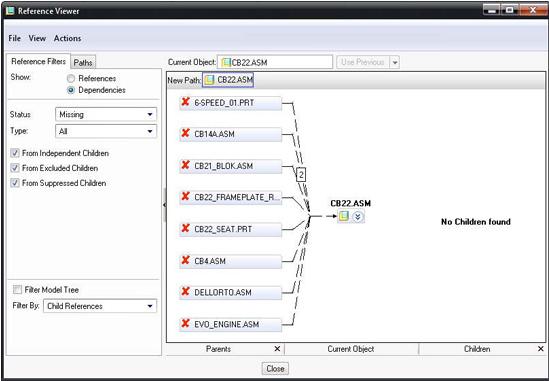This screenshot has height=381, width=549.
Task: Select the CB22_SEAT.PRT parent node
Action: click(x=231, y=229)
